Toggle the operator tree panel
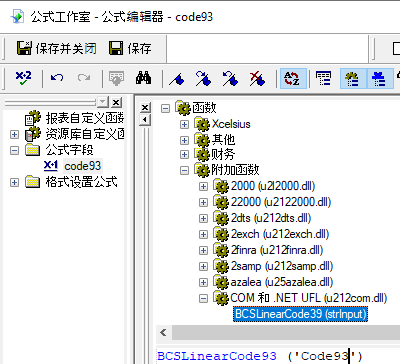This screenshot has height=364, width=400. (379, 79)
